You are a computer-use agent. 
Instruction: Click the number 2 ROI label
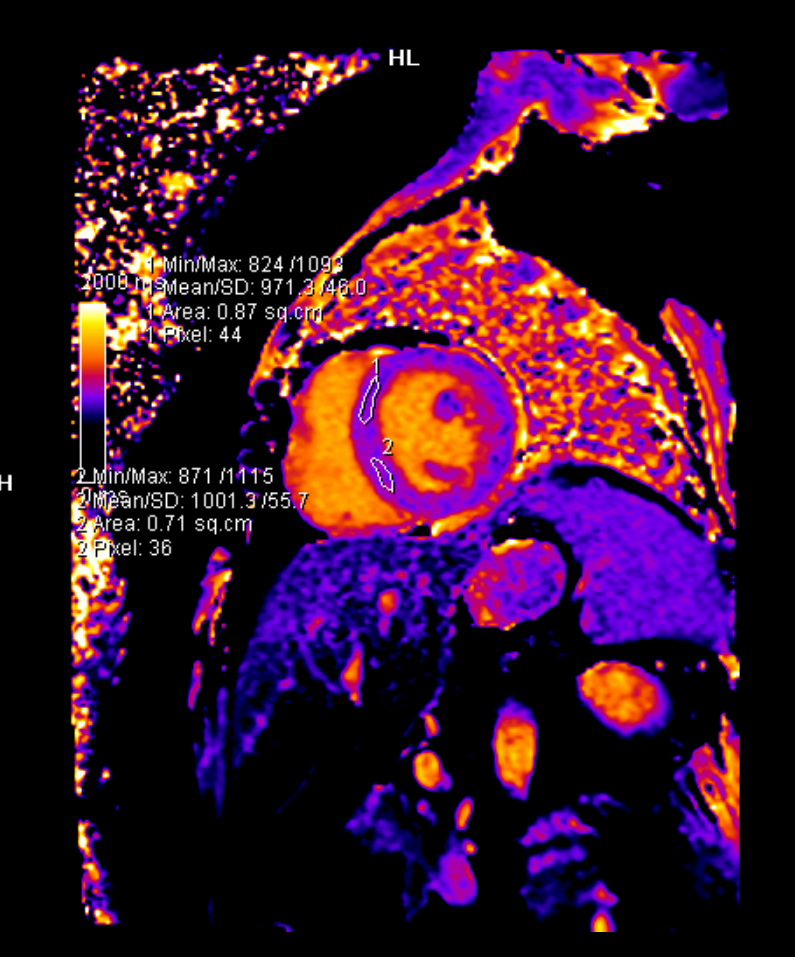[388, 445]
